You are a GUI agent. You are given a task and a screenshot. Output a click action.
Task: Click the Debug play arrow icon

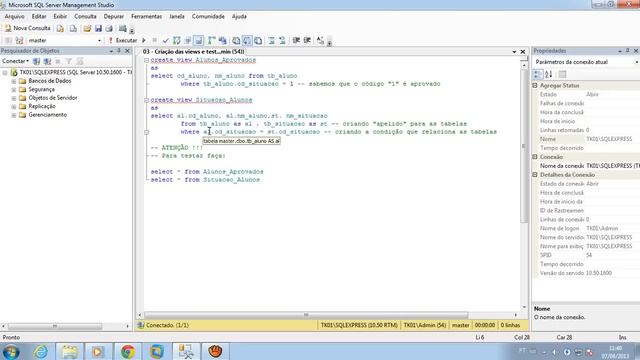pos(144,40)
